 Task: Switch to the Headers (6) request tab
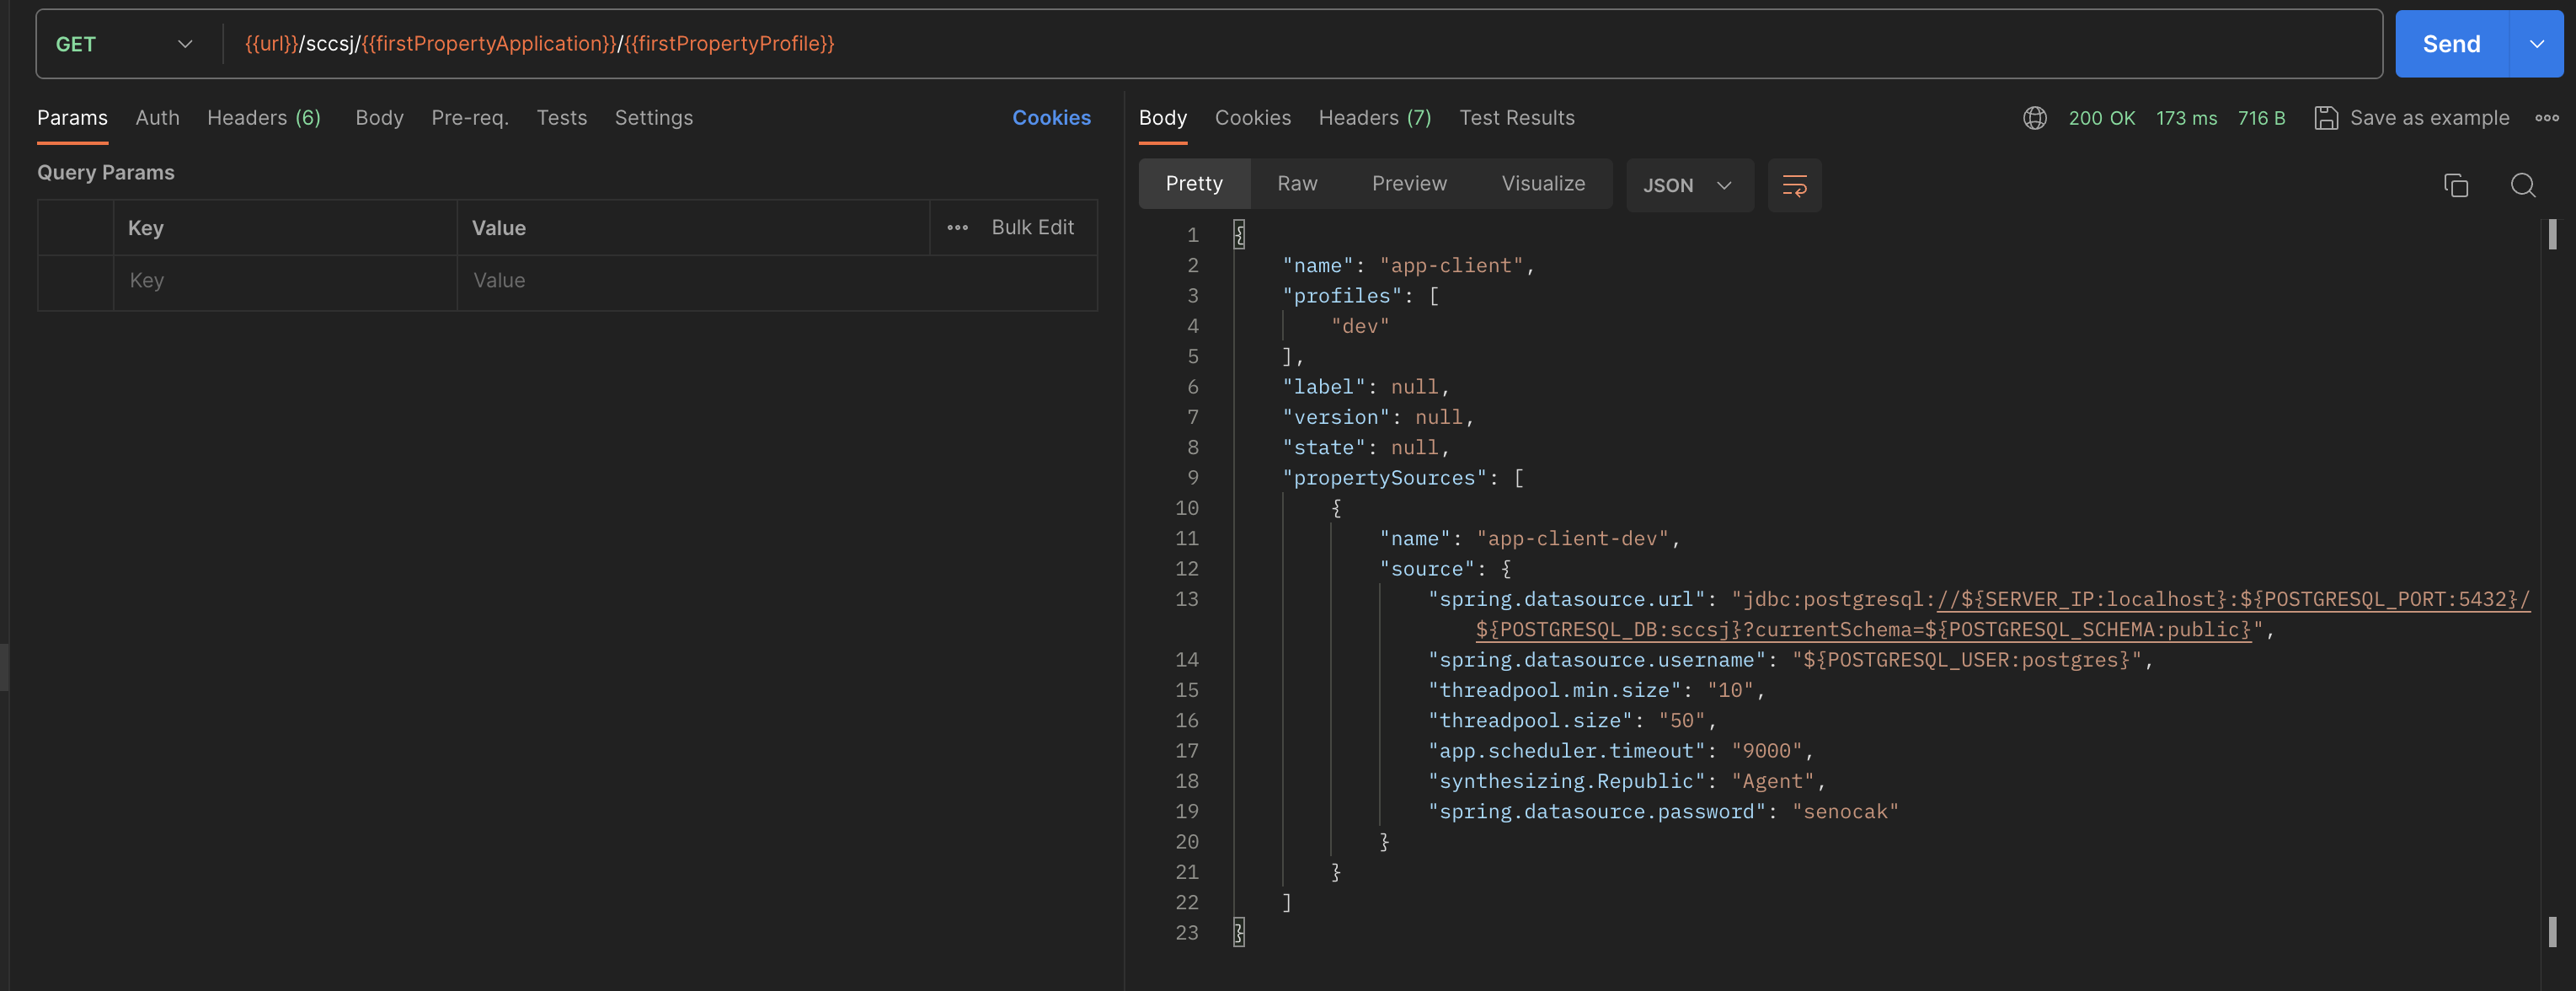point(264,118)
